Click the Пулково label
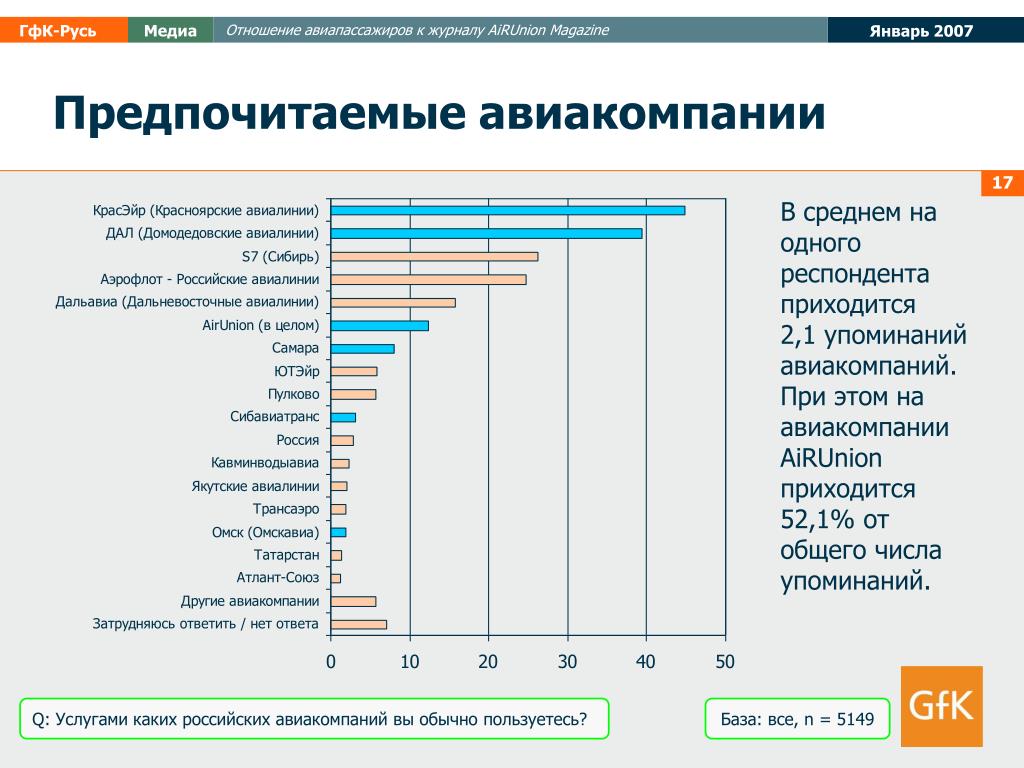This screenshot has width=1024, height=768. click(293, 394)
